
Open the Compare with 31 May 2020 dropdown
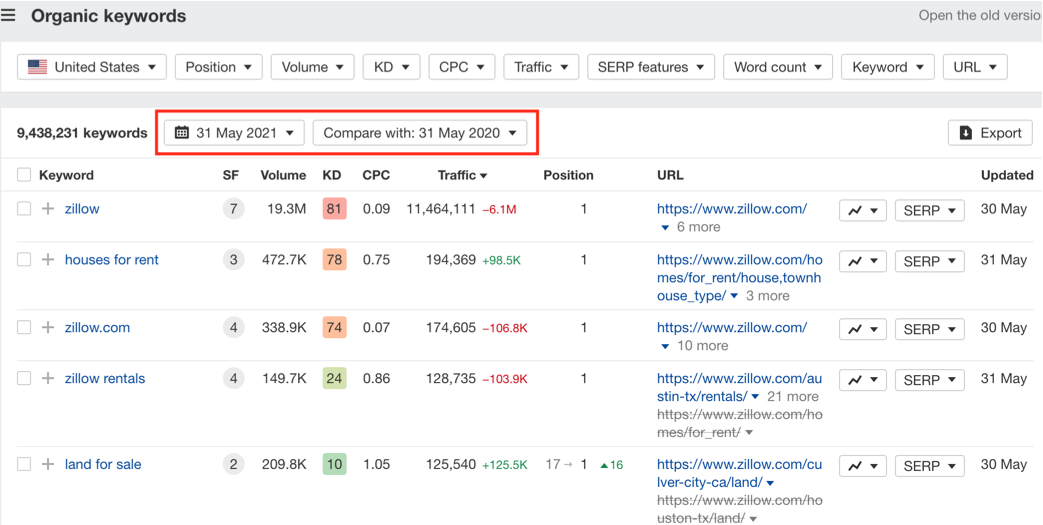[420, 133]
